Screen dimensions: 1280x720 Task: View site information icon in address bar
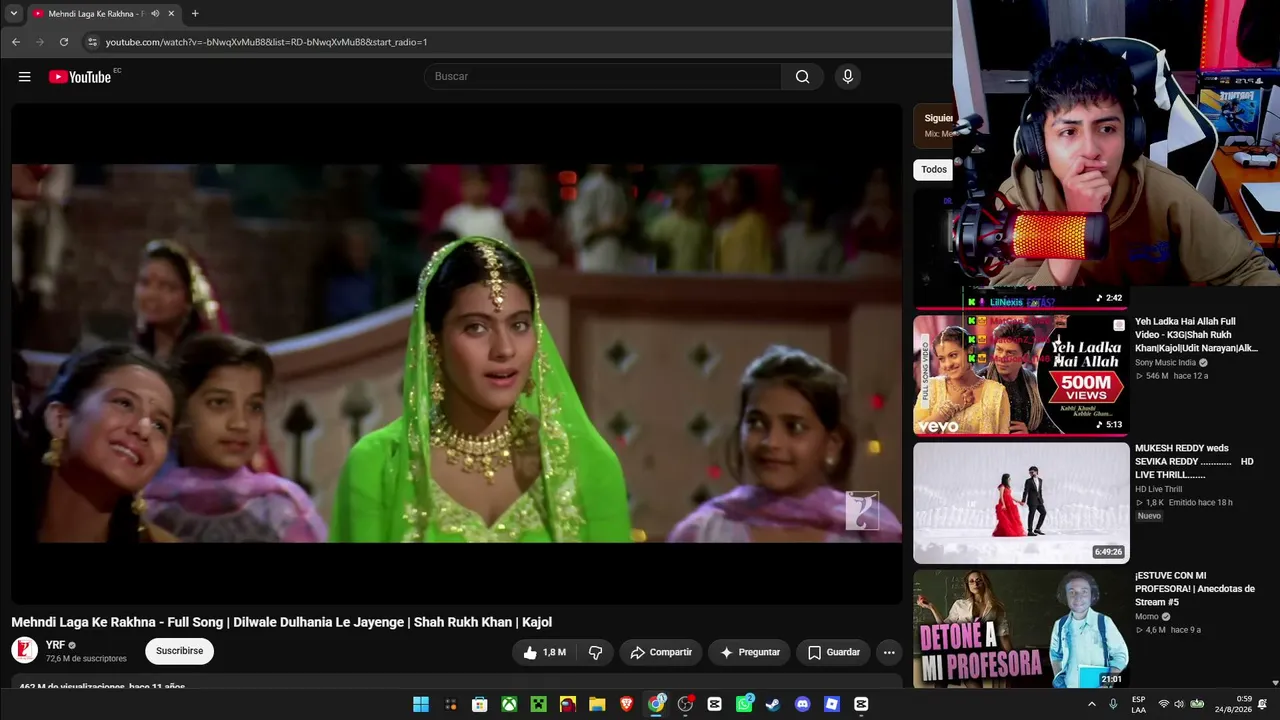pos(92,42)
